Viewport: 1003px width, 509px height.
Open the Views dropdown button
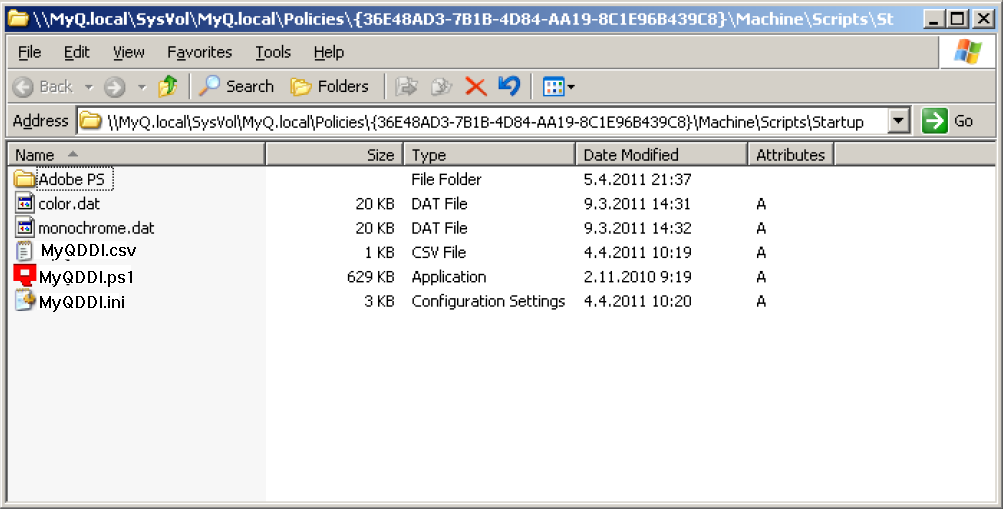tap(558, 87)
